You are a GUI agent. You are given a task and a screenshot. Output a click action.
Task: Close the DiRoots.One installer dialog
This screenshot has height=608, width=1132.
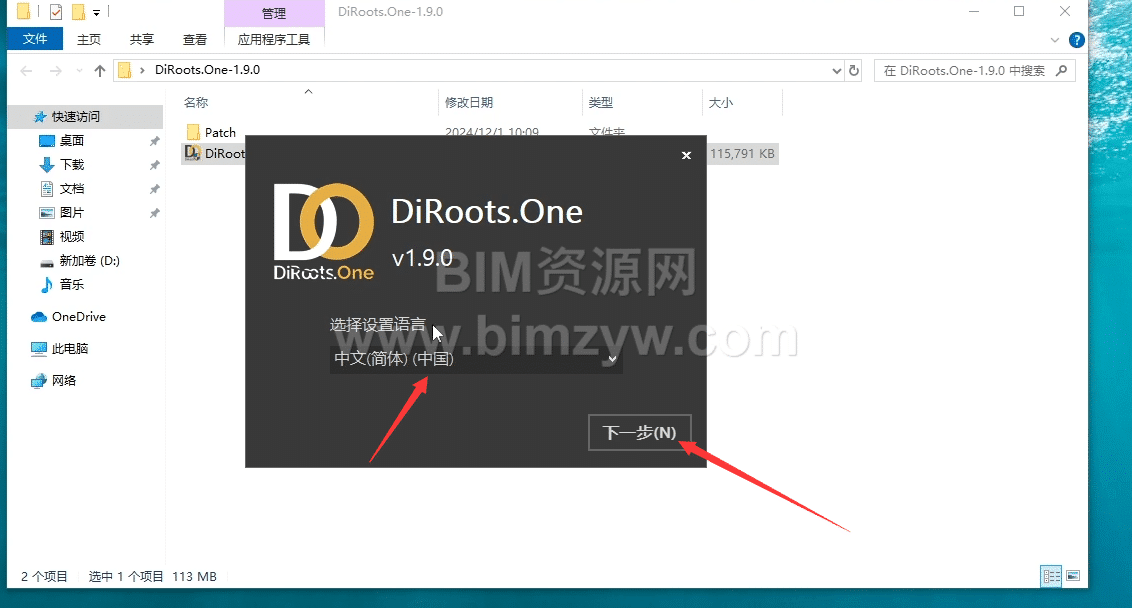[687, 155]
